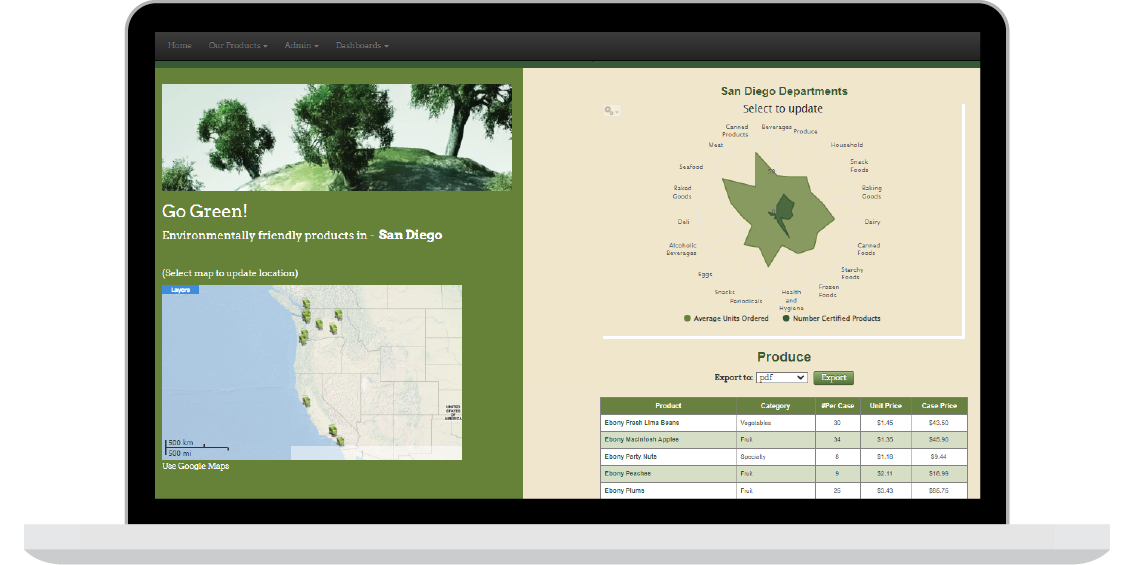Click the Layers button on map
1125x565 pixels.
click(x=180, y=290)
